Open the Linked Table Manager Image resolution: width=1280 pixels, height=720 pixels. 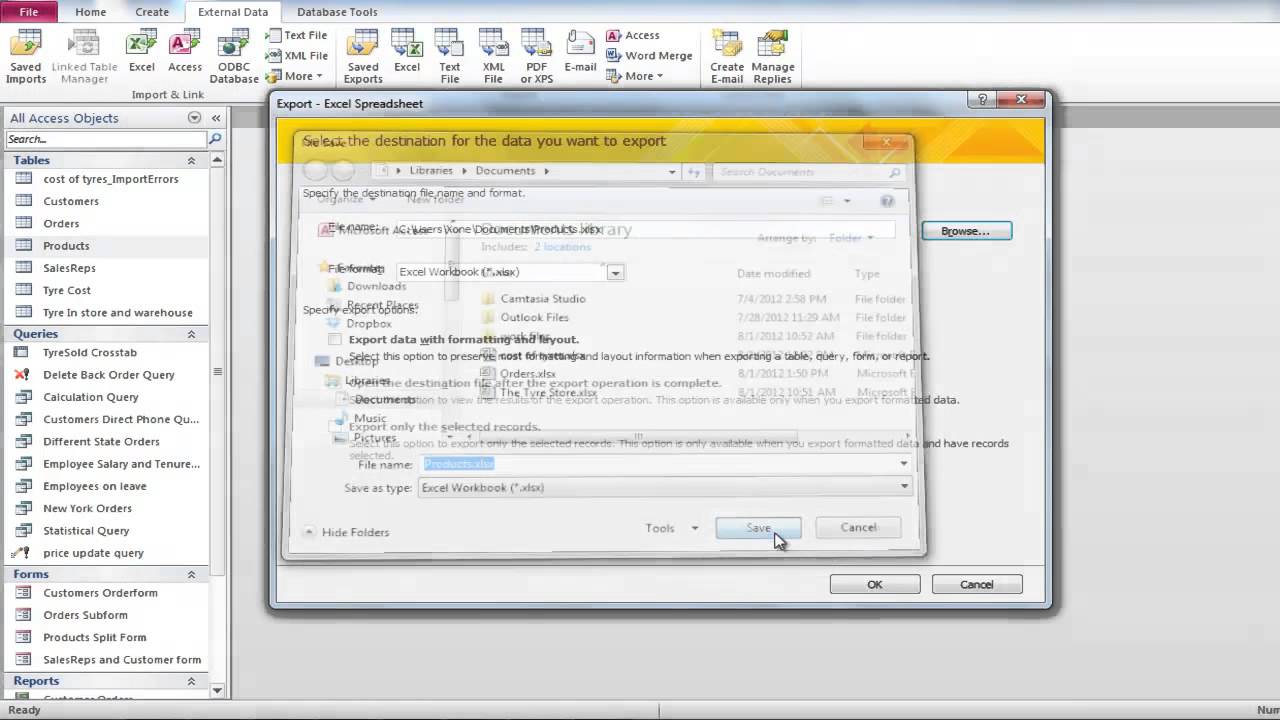coord(84,56)
